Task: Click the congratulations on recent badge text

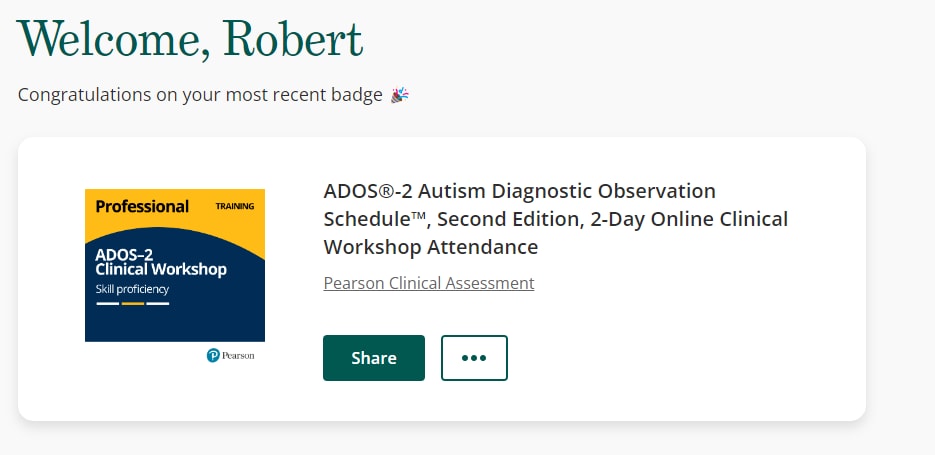Action: pos(200,95)
